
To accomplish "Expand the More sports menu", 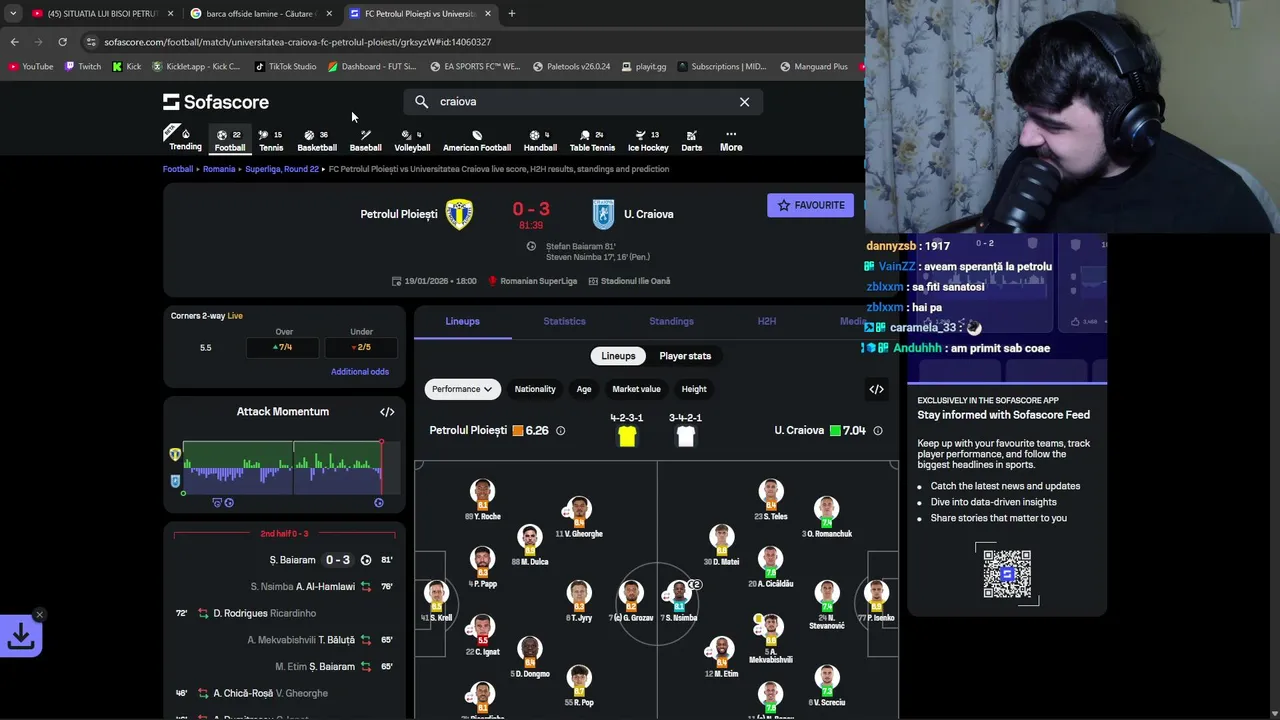I will (731, 140).
